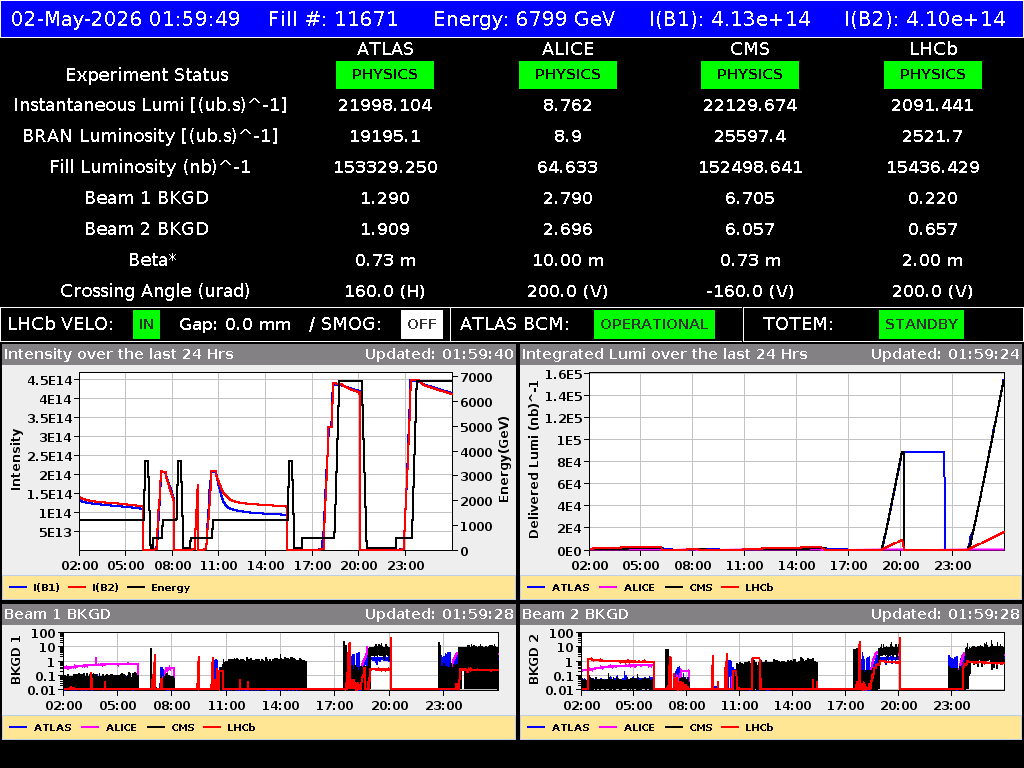Click ALICE instantaneous lumi value 8.762
Image resolution: width=1024 pixels, height=768 pixels.
click(x=568, y=105)
